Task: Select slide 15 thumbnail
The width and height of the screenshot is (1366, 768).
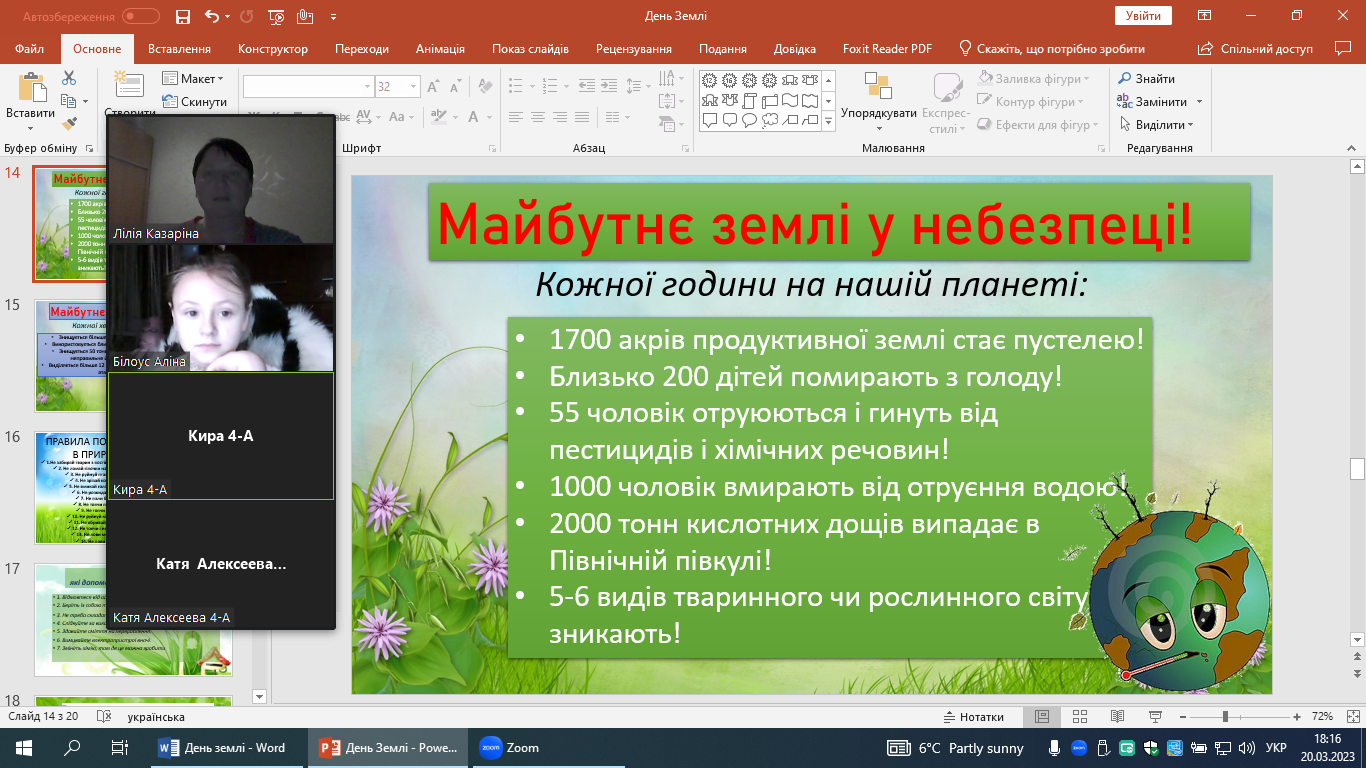Action: click(x=134, y=355)
